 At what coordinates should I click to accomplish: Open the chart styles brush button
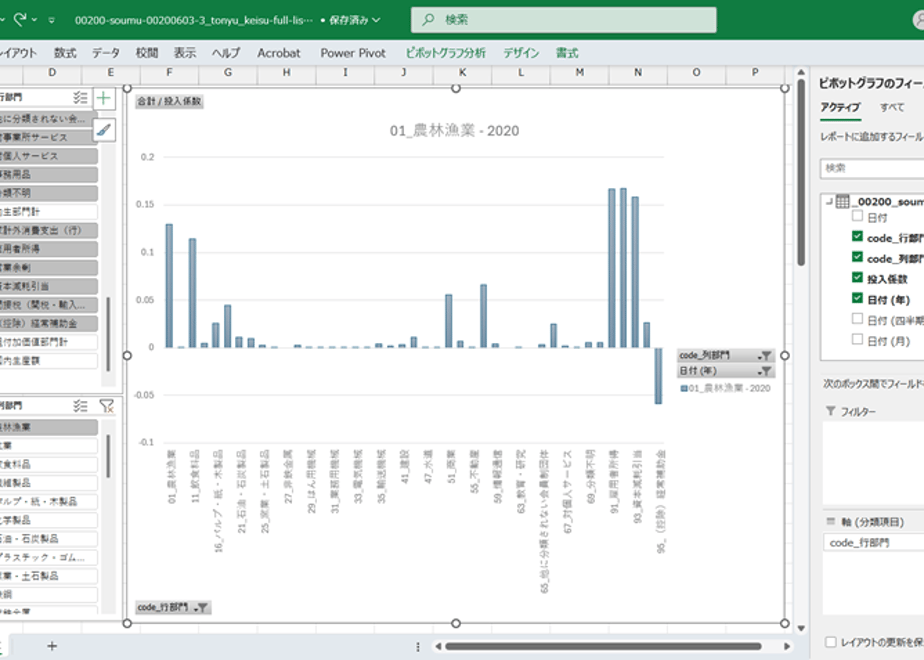tap(104, 130)
